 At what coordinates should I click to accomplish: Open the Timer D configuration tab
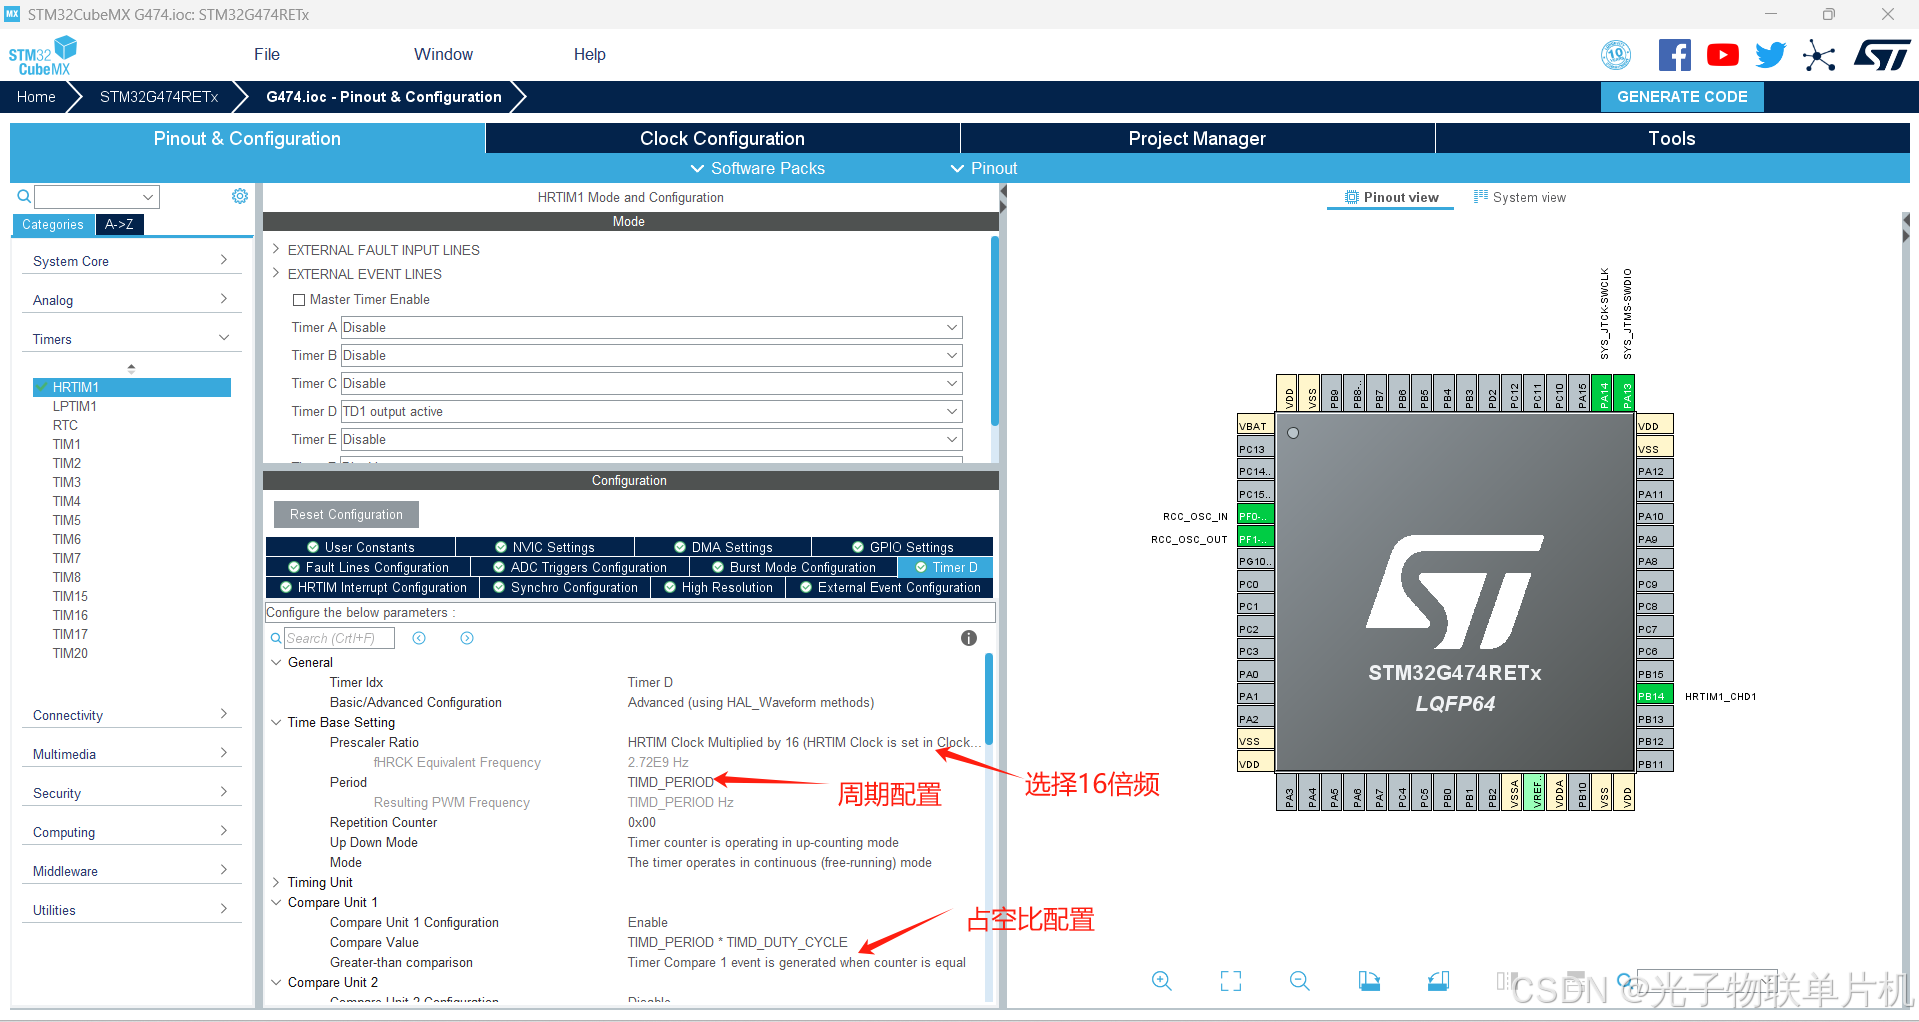click(946, 567)
